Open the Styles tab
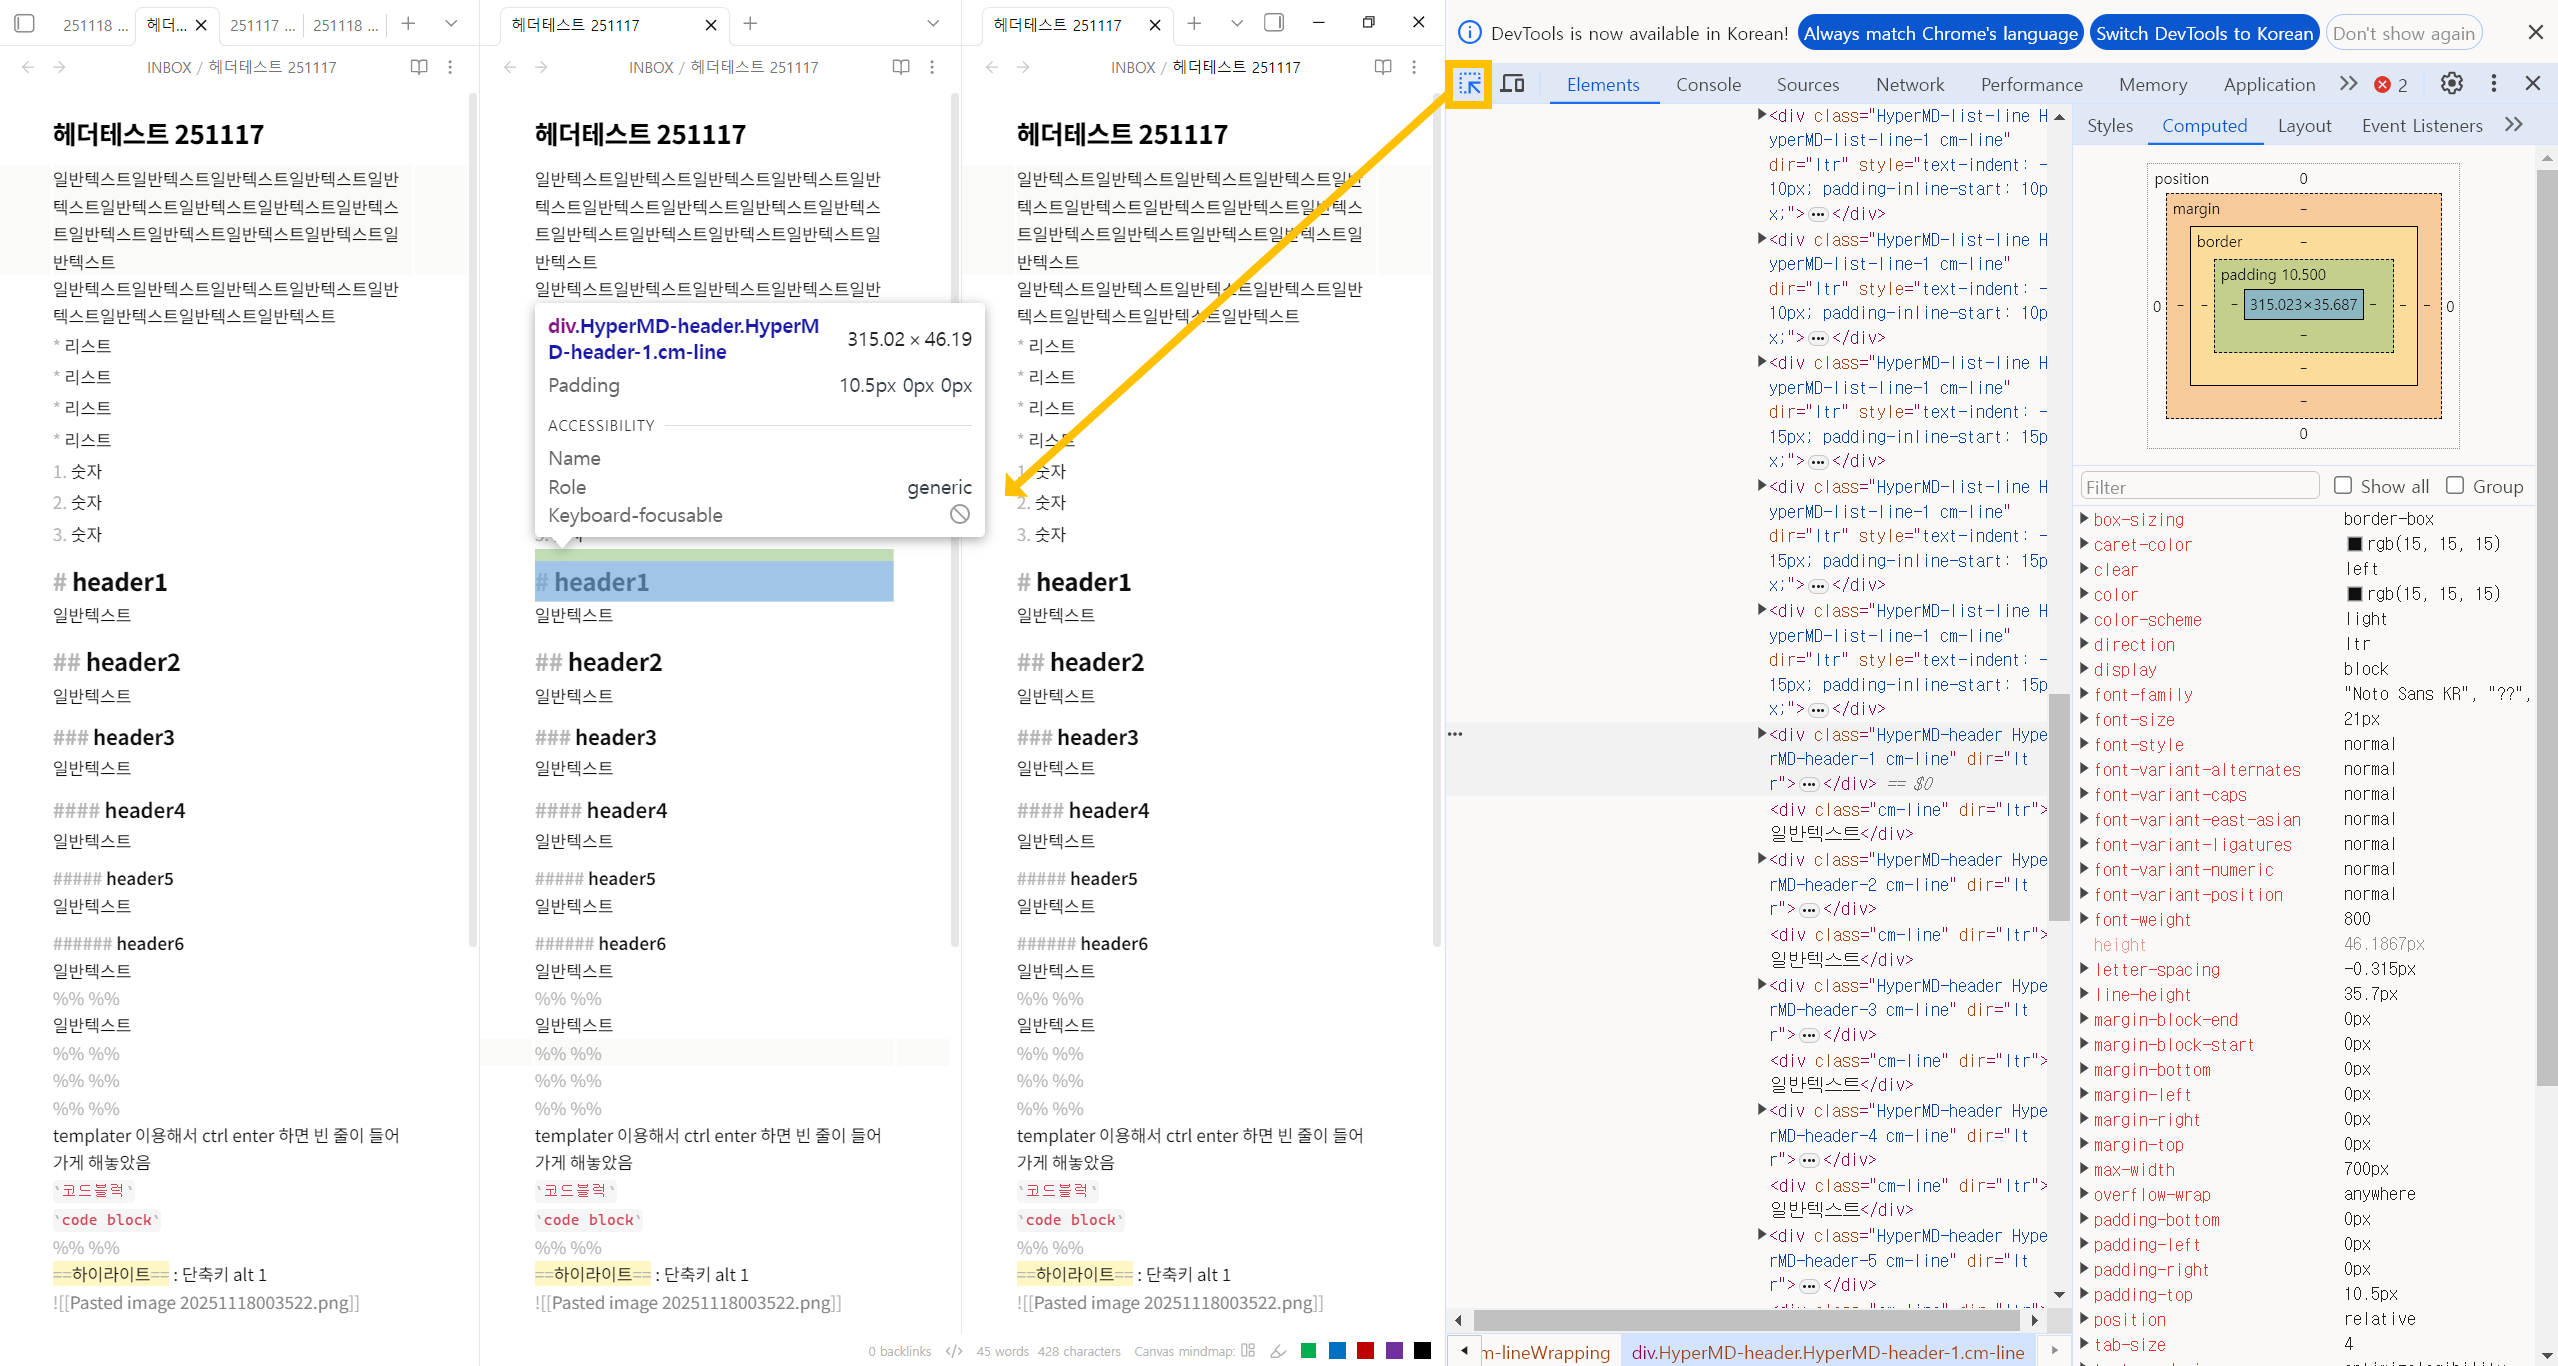2558x1366 pixels. 2109,126
